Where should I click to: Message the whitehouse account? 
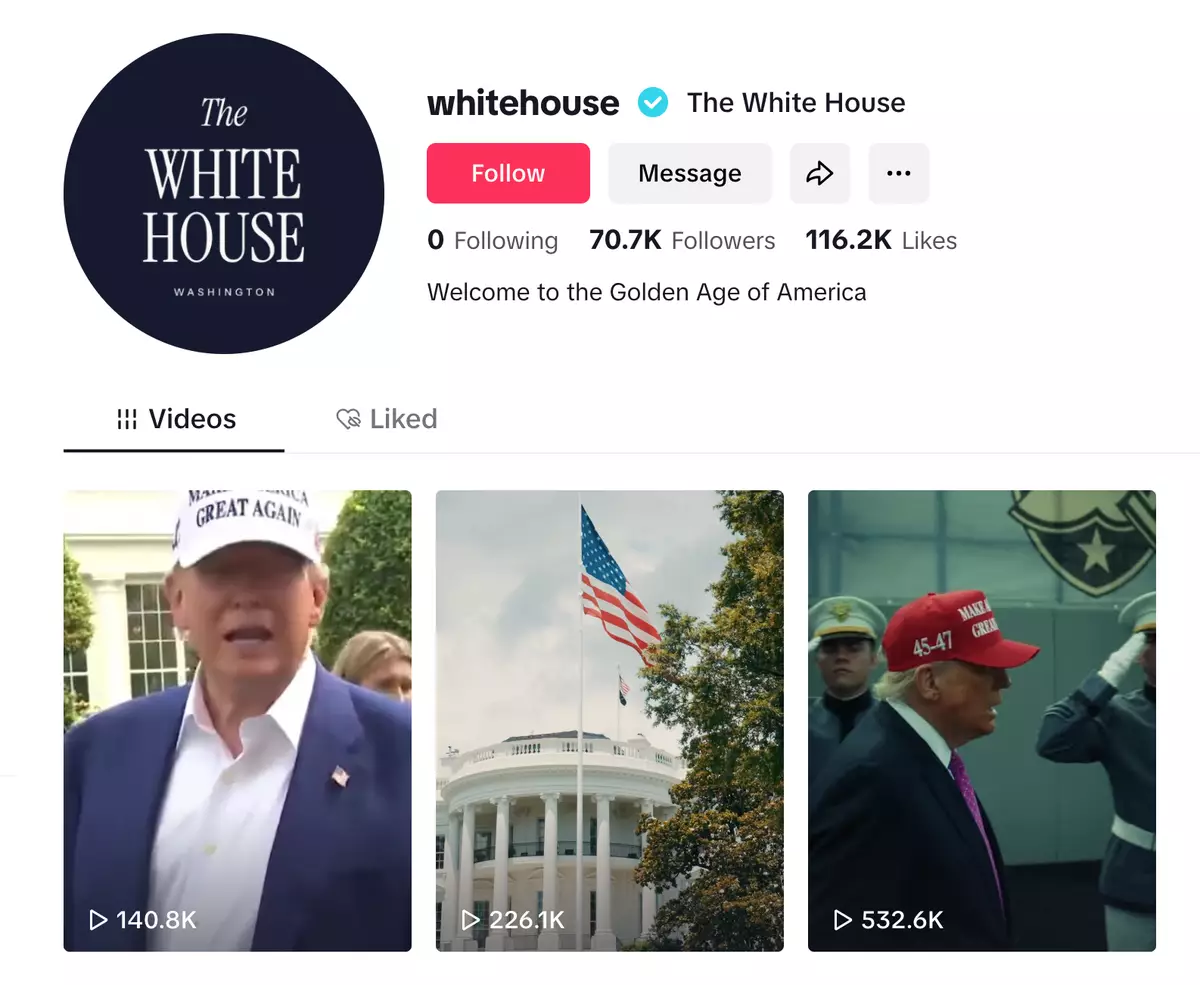point(690,174)
